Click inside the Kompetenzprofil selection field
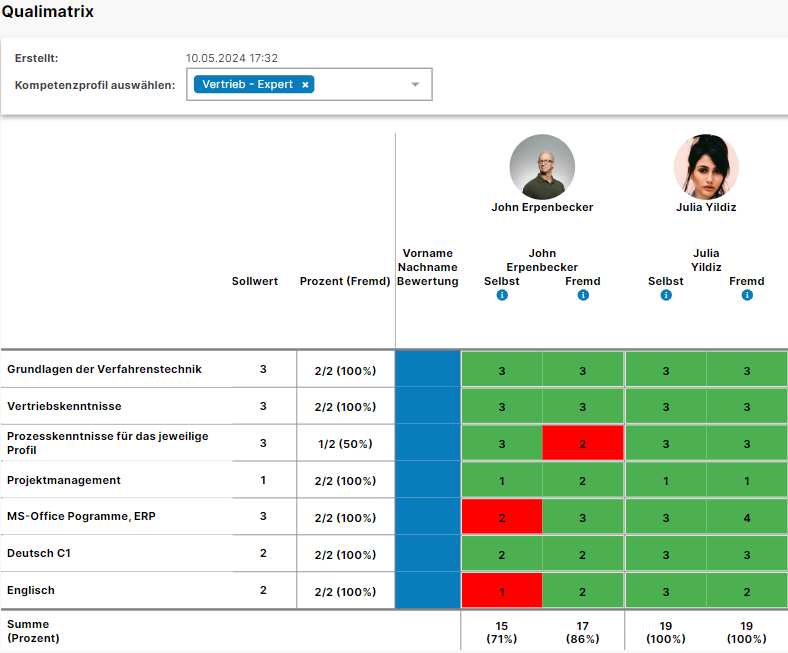The width and height of the screenshot is (788, 653). [360, 85]
